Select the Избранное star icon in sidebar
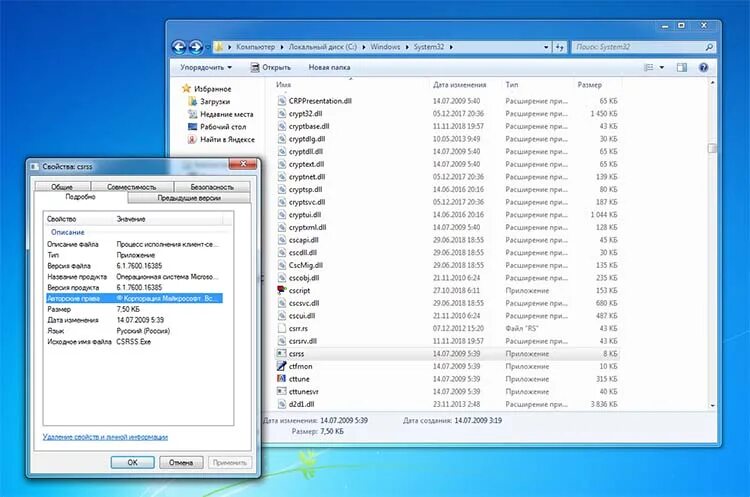 [186, 88]
